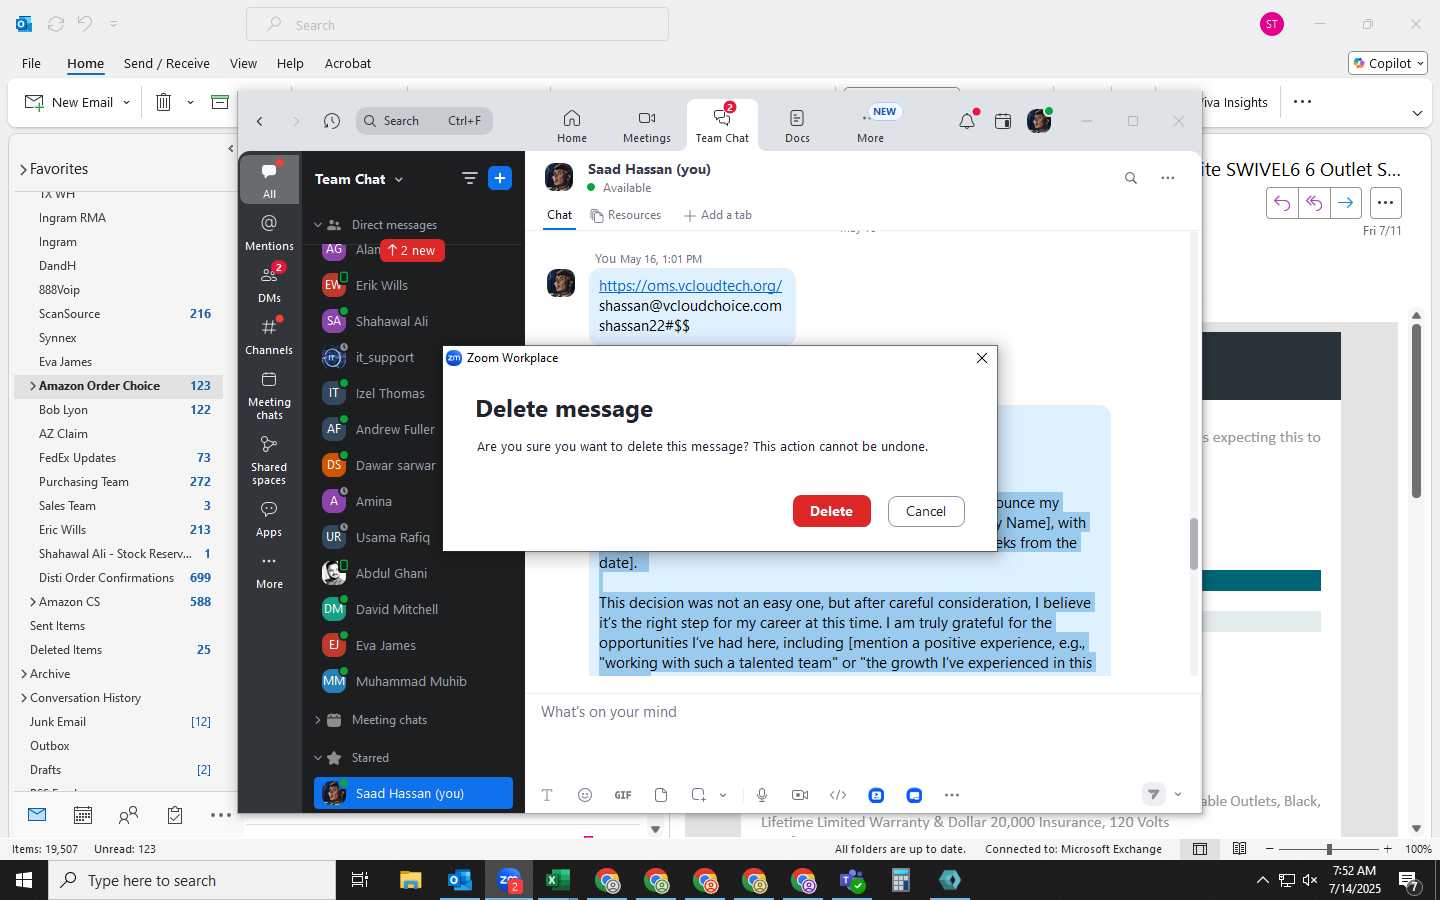Click the video message icon in composer
The width and height of the screenshot is (1440, 900).
click(800, 795)
